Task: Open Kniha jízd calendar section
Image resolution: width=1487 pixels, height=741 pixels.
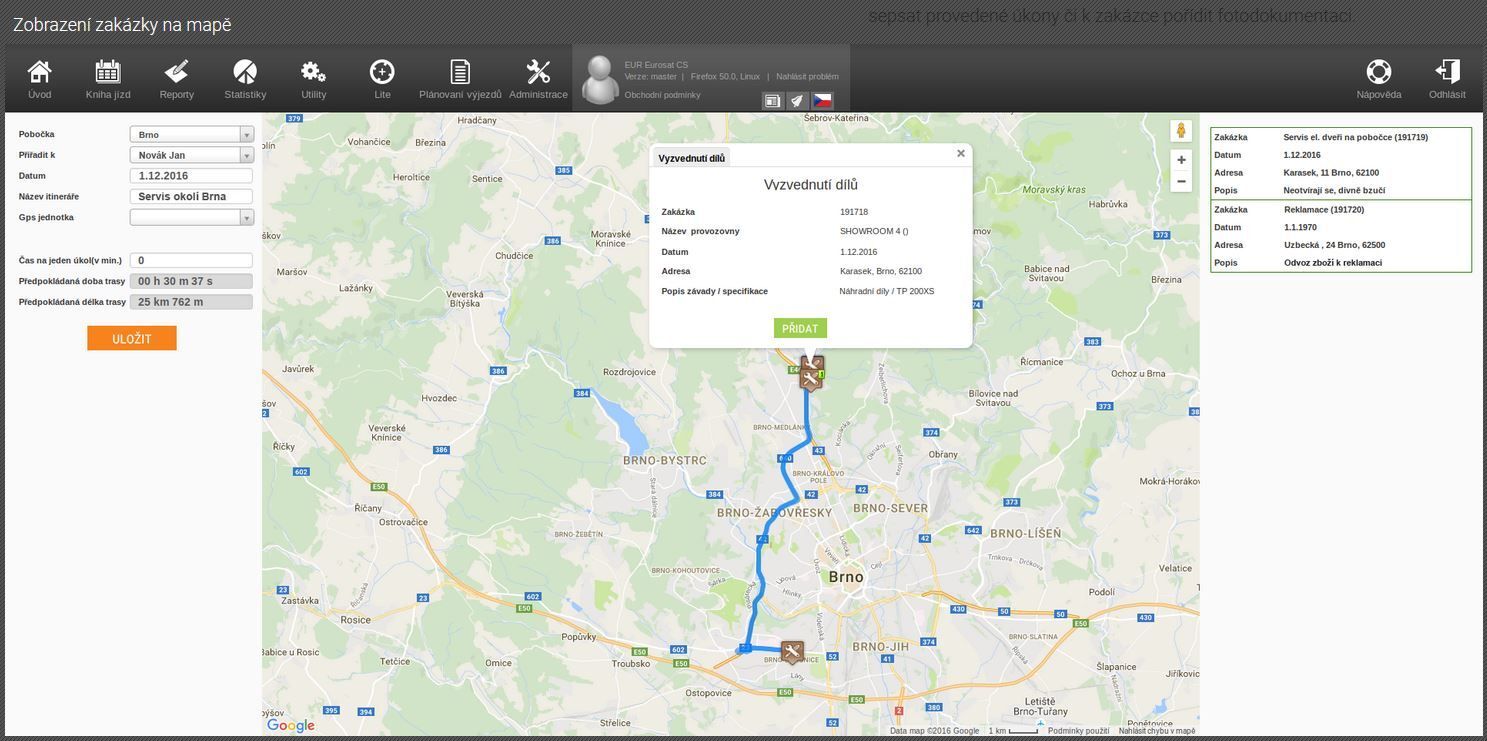Action: click(104, 71)
